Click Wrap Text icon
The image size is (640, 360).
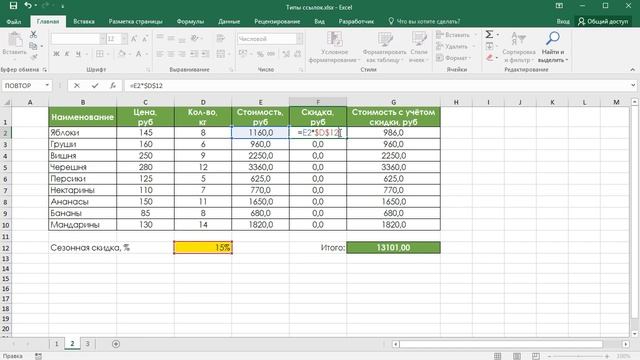(220, 38)
